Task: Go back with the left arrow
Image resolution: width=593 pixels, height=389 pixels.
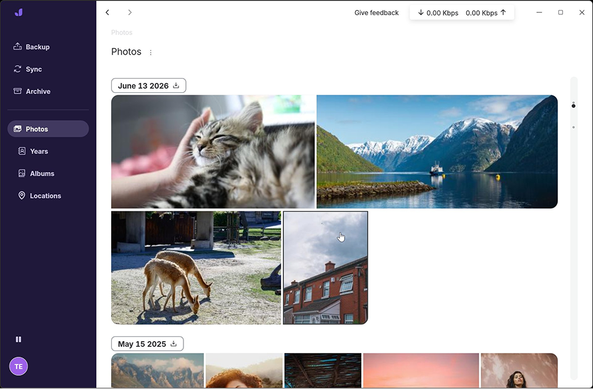Action: pyautogui.click(x=107, y=12)
